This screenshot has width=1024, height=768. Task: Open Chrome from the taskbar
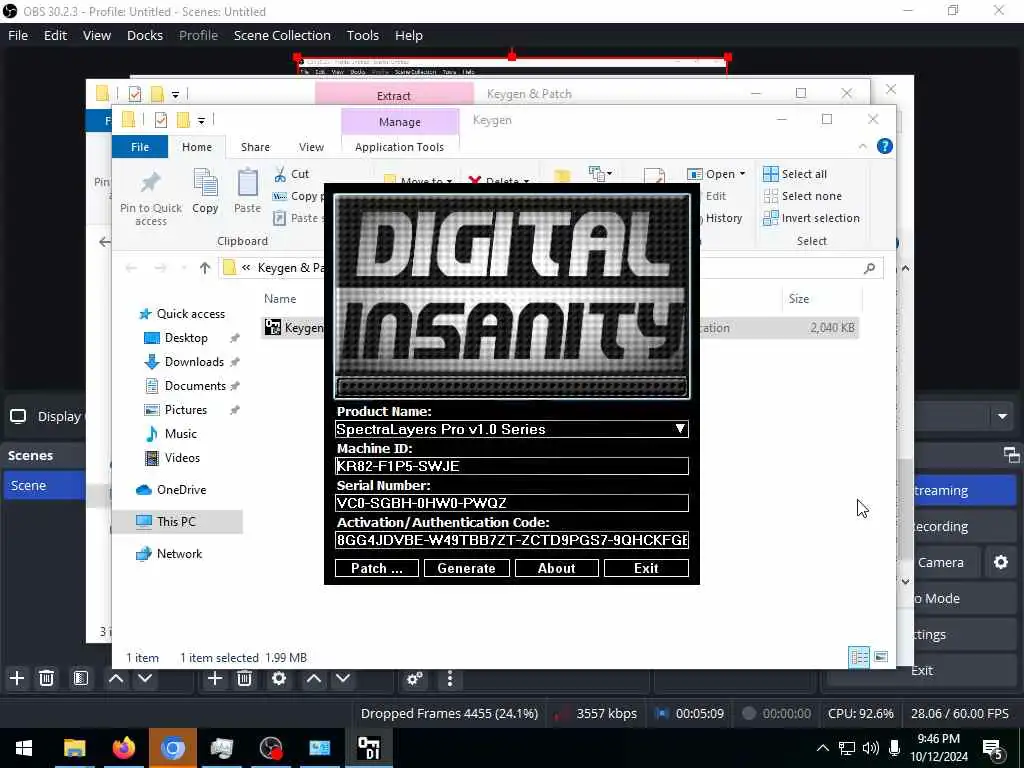172,748
